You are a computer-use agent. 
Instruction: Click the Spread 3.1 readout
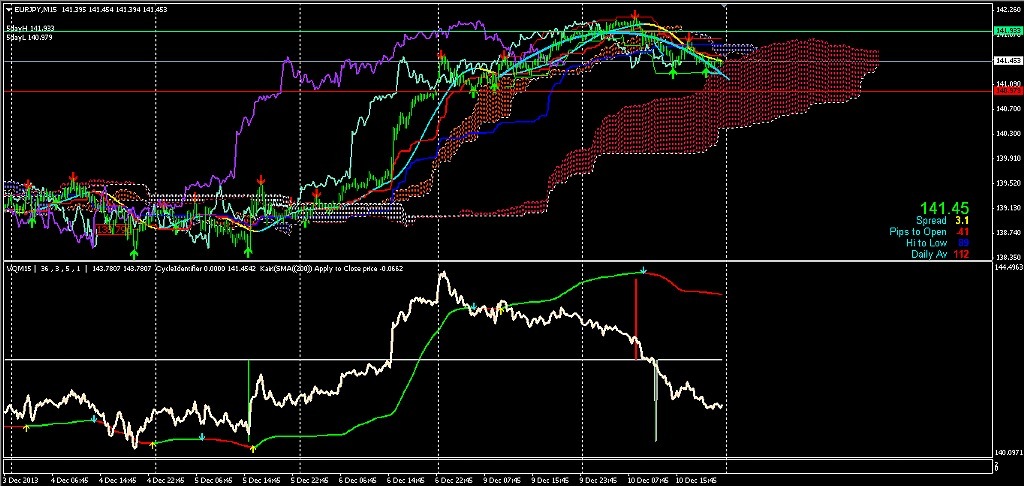click(942, 221)
